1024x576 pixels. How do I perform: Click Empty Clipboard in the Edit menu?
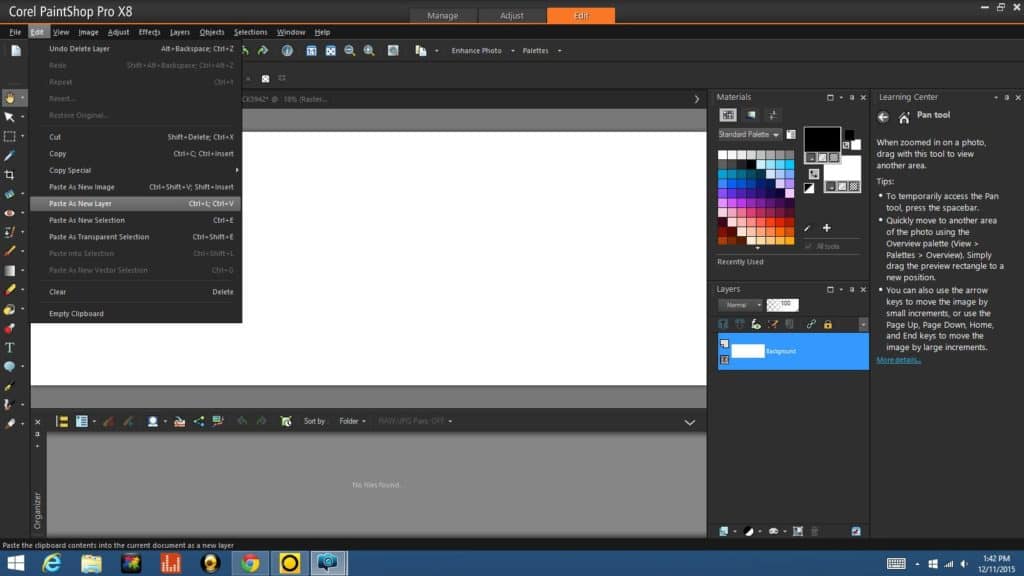[77, 313]
